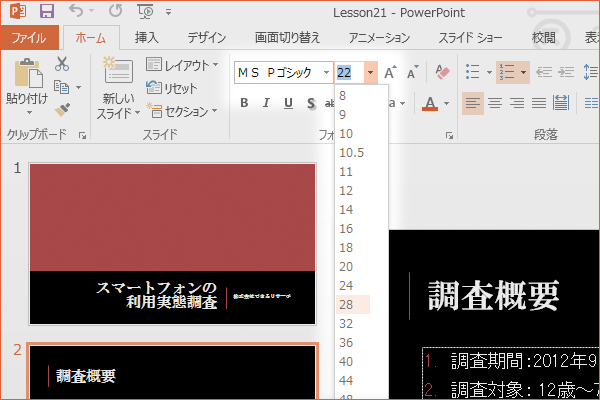
Task: Open the Numbering dropdown arrow
Action: coord(523,72)
